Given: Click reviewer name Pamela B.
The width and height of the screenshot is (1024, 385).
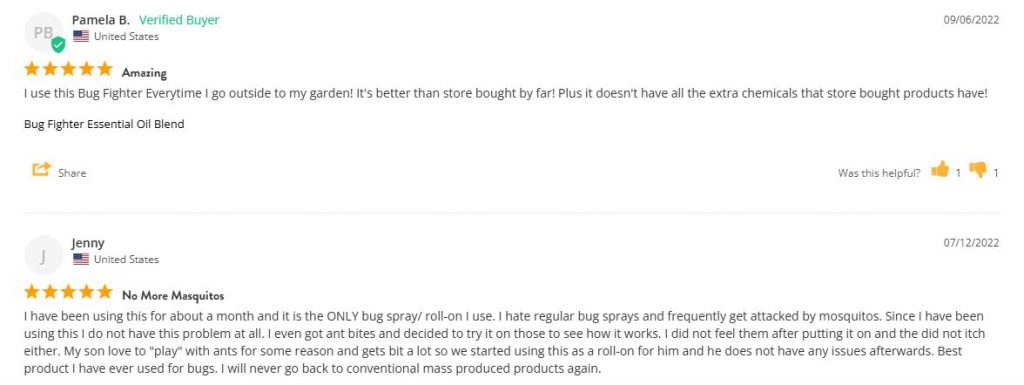Looking at the screenshot, I should point(101,20).
